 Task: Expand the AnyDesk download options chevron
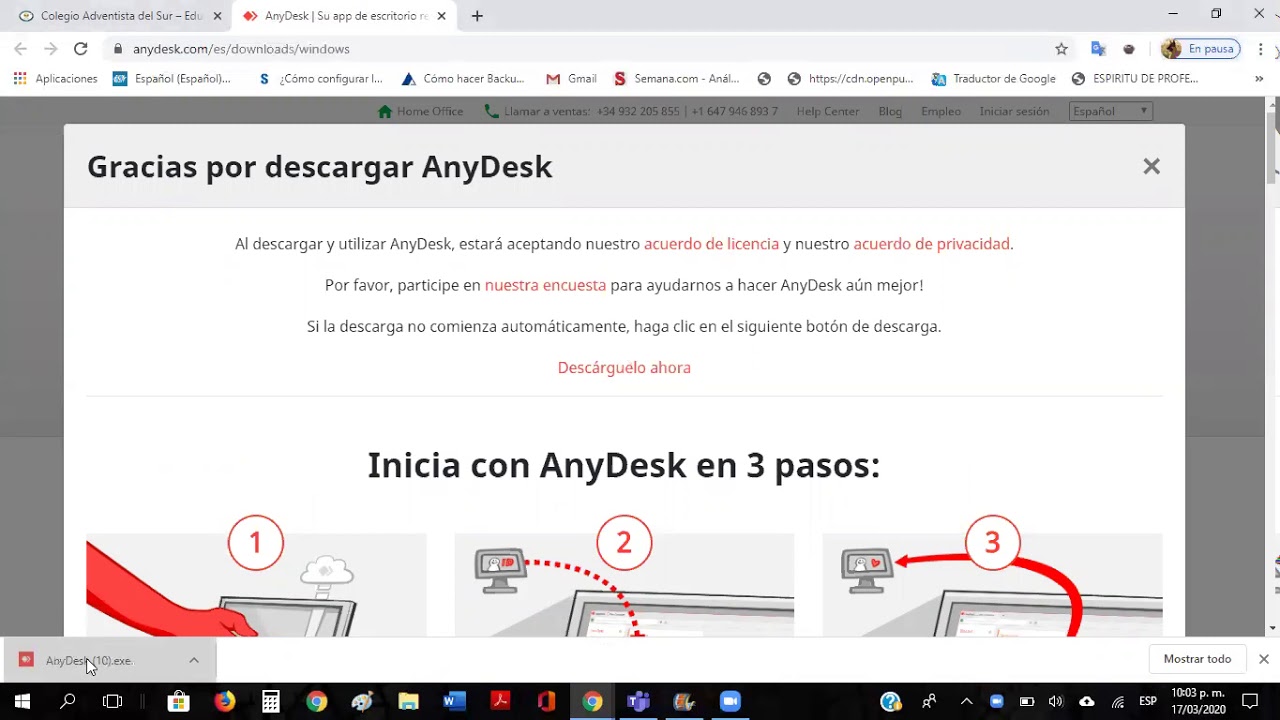(x=194, y=660)
